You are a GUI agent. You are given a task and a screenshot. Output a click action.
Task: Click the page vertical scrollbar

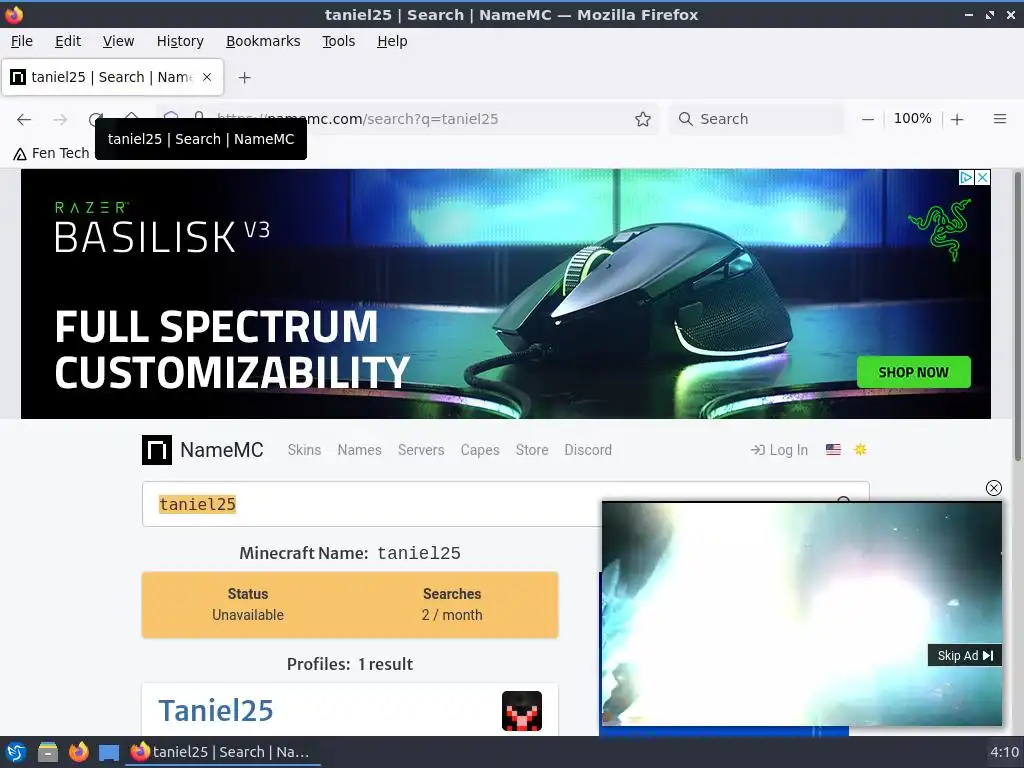[1017, 316]
